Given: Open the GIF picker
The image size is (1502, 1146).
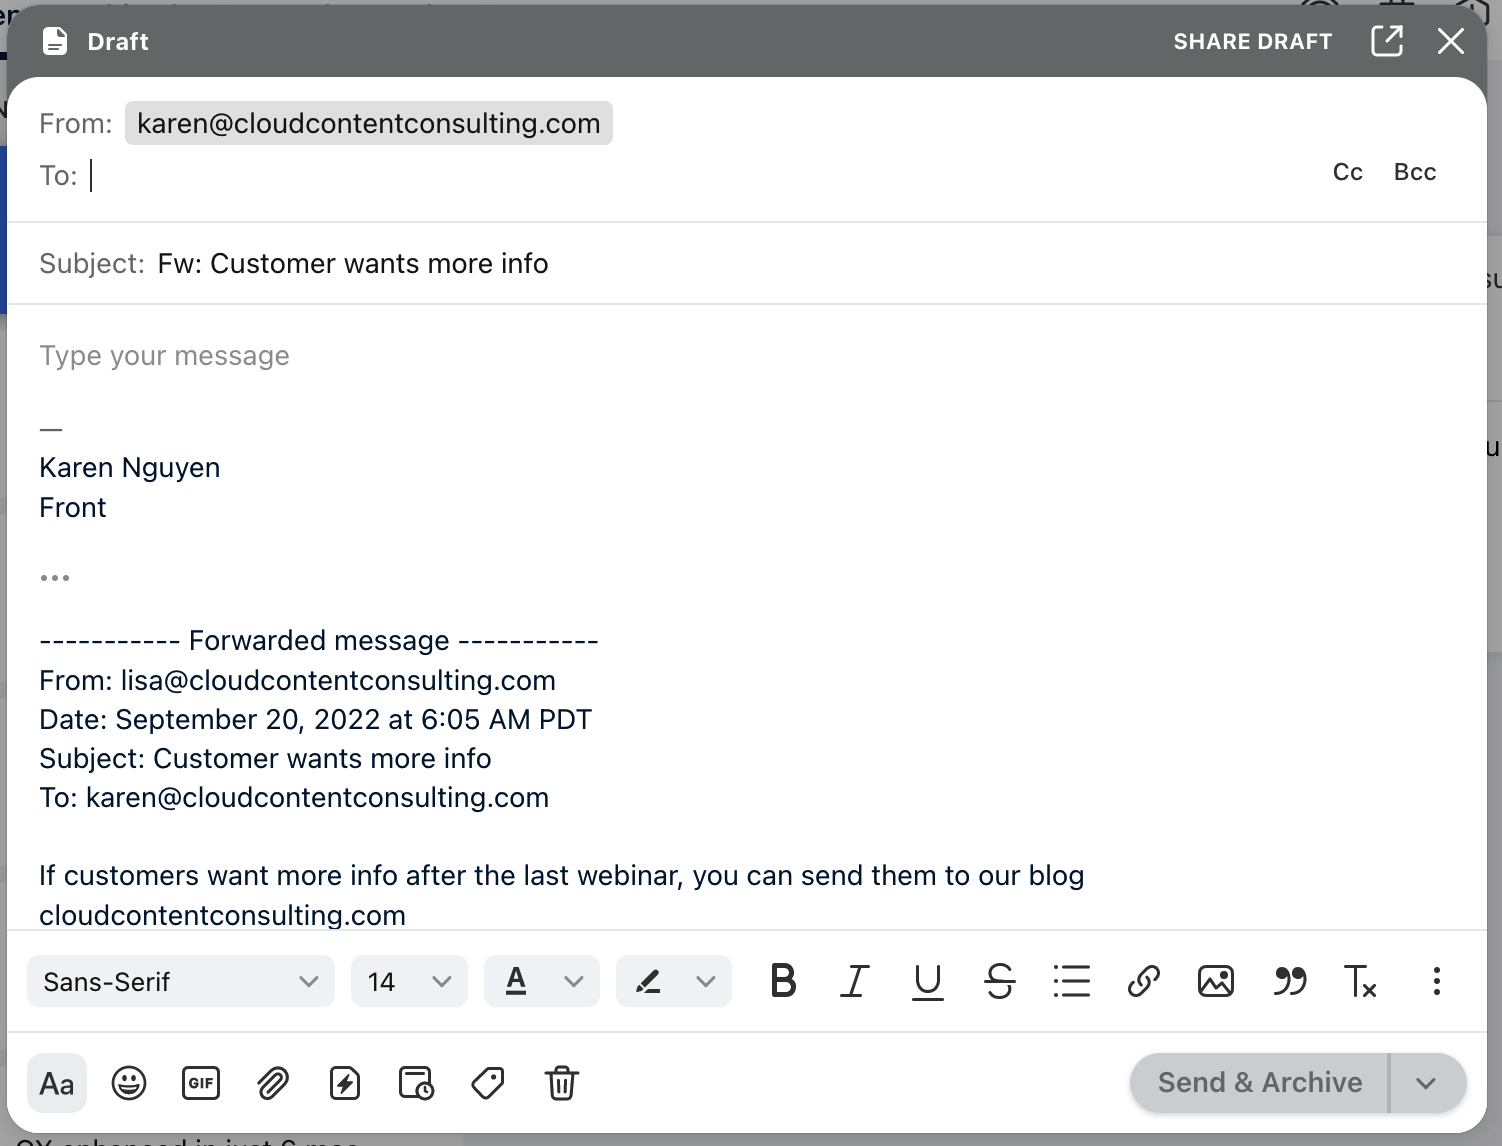Looking at the screenshot, I should pyautogui.click(x=201, y=1083).
